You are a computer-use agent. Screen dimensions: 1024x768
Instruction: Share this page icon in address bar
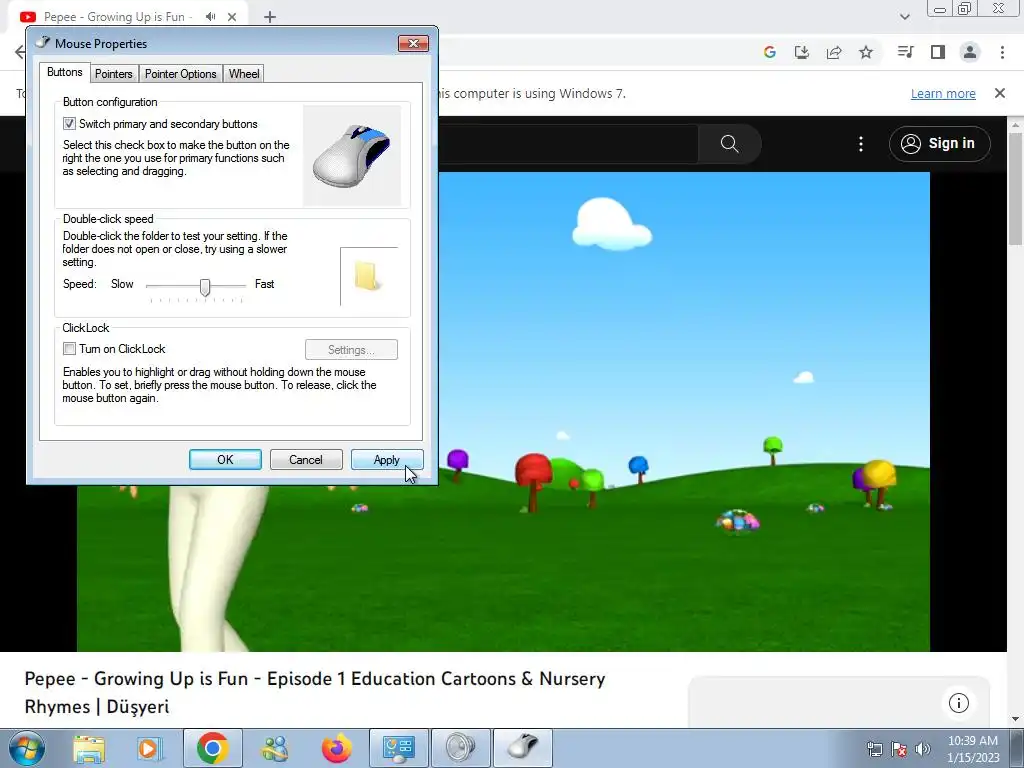[834, 52]
